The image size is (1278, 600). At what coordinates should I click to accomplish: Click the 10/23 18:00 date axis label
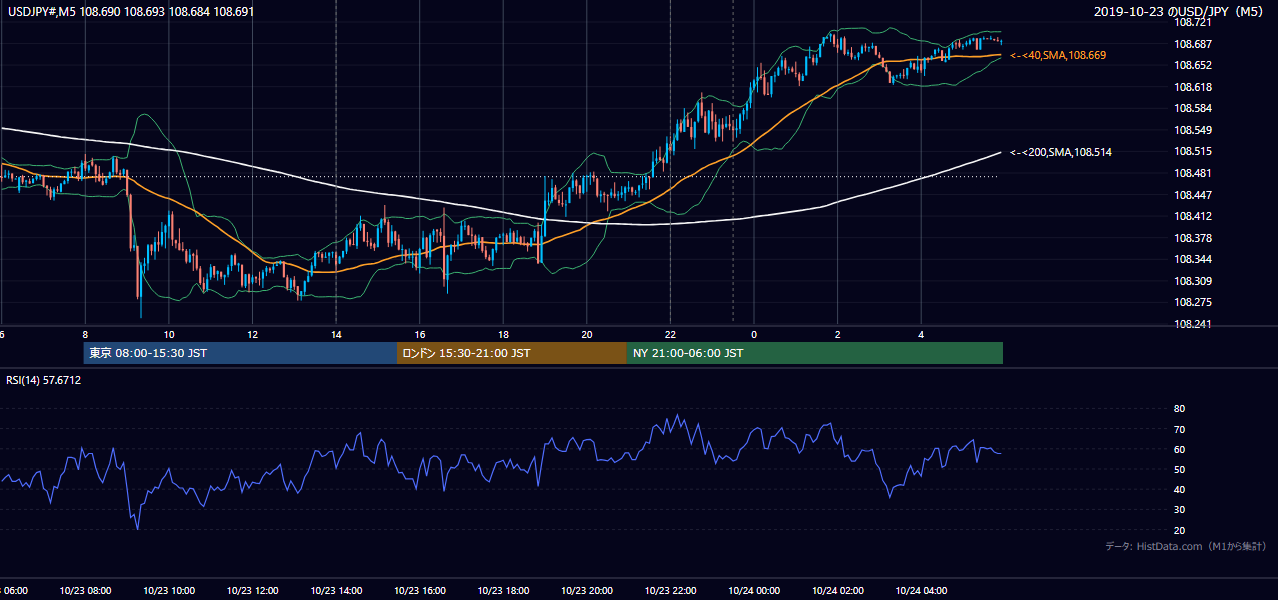503,591
